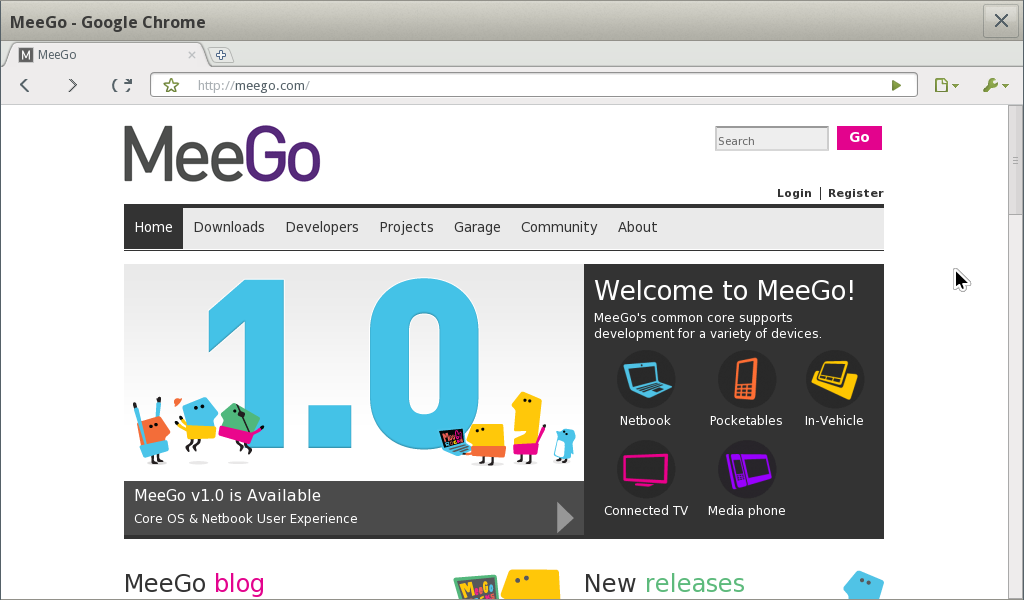Select the Pocketables device icon

[746, 380]
